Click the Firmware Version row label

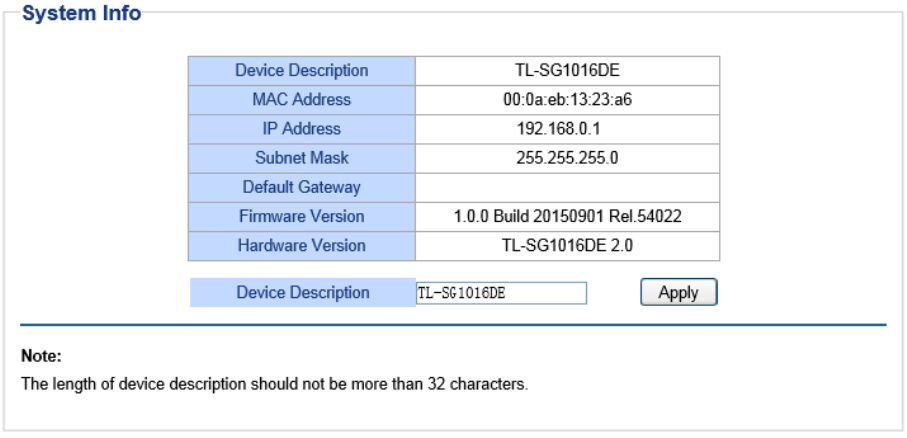(301, 216)
